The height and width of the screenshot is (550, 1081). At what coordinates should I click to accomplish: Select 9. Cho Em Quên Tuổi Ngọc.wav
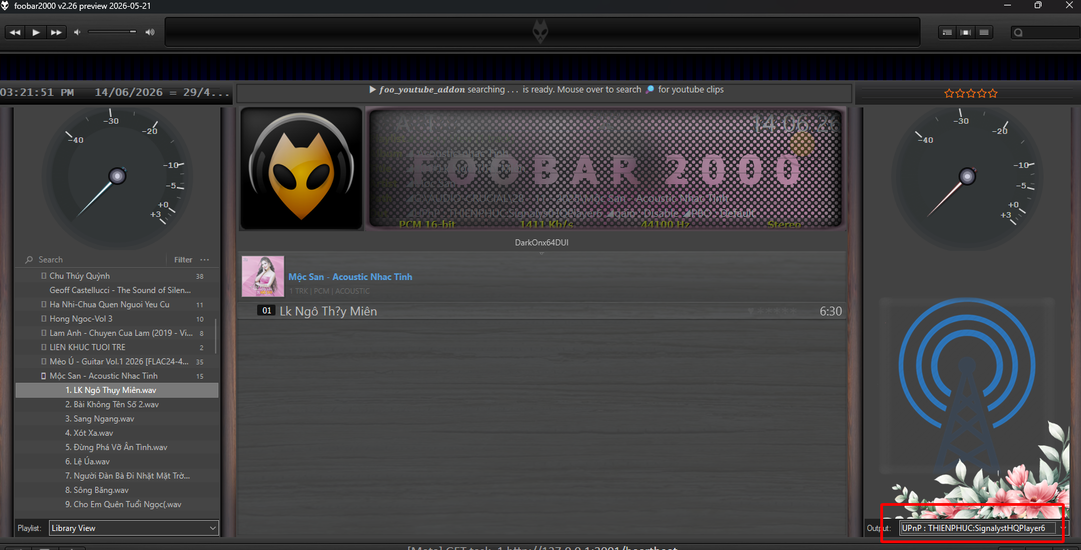click(x=123, y=505)
